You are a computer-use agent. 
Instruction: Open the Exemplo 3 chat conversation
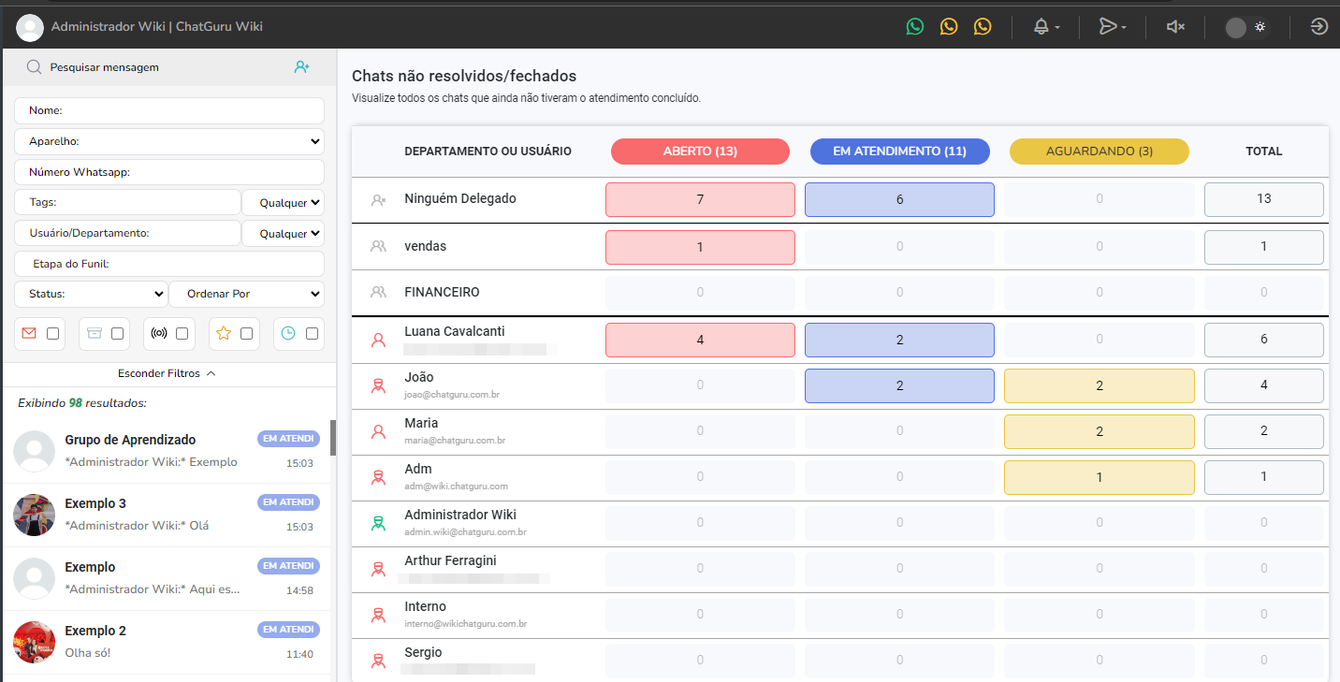pyautogui.click(x=167, y=515)
